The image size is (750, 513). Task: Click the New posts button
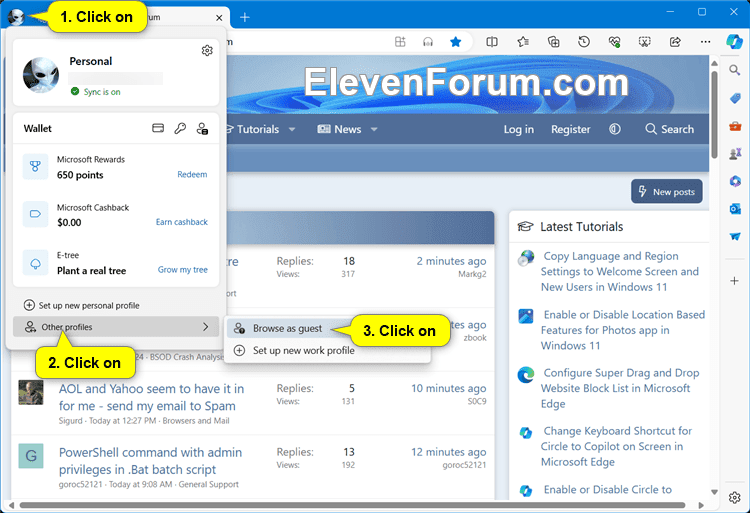coord(666,191)
